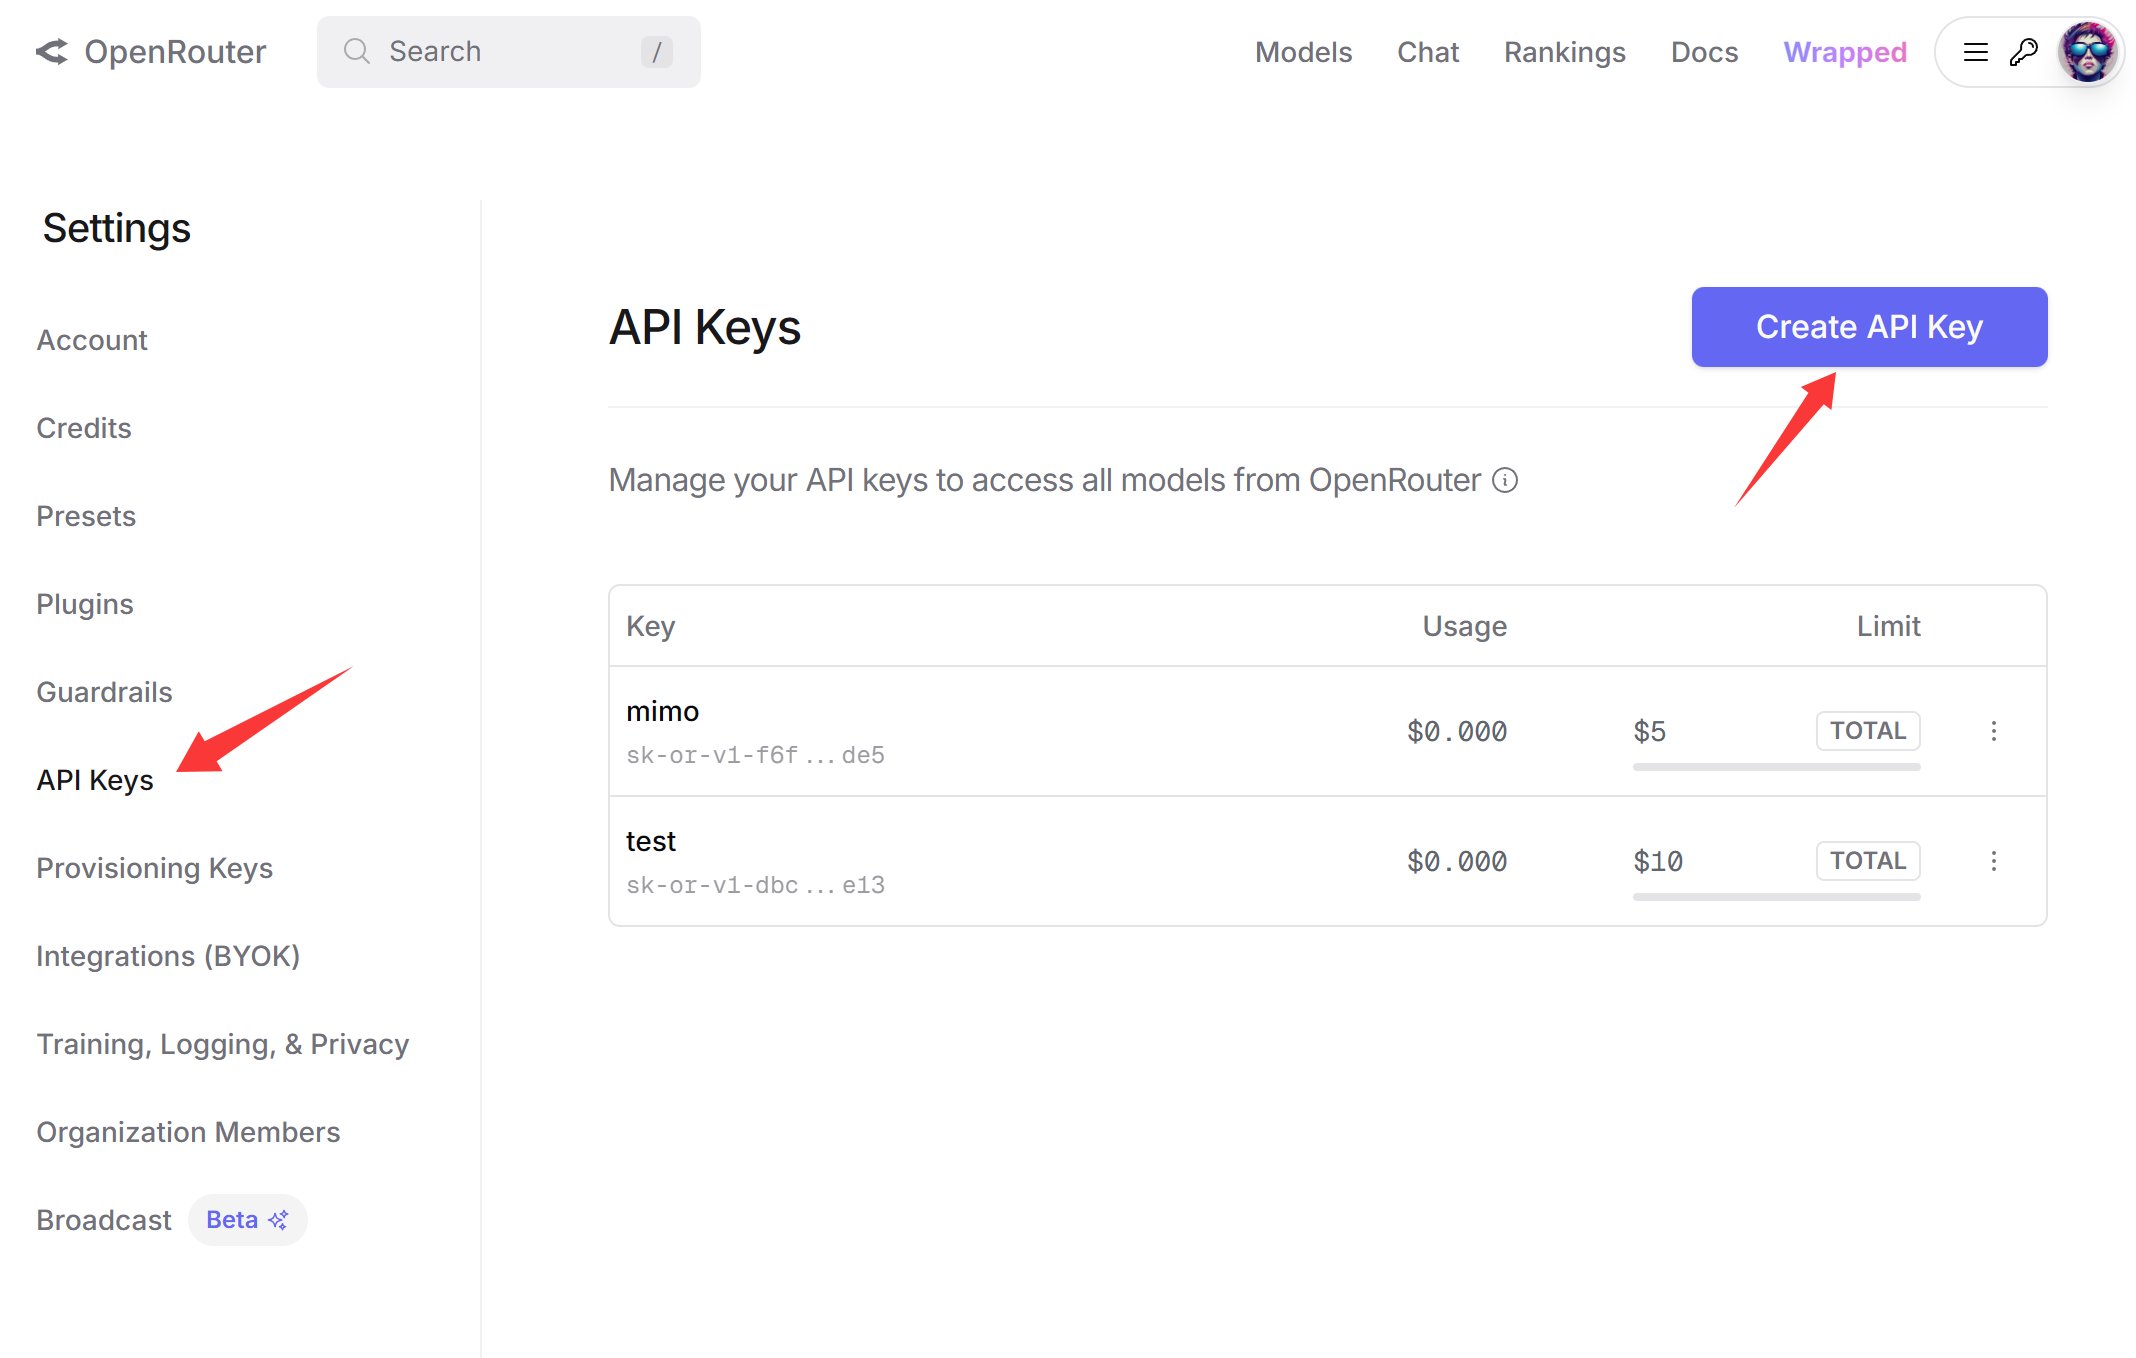Click Create API Key button
2136x1358 pixels.
coord(1869,327)
